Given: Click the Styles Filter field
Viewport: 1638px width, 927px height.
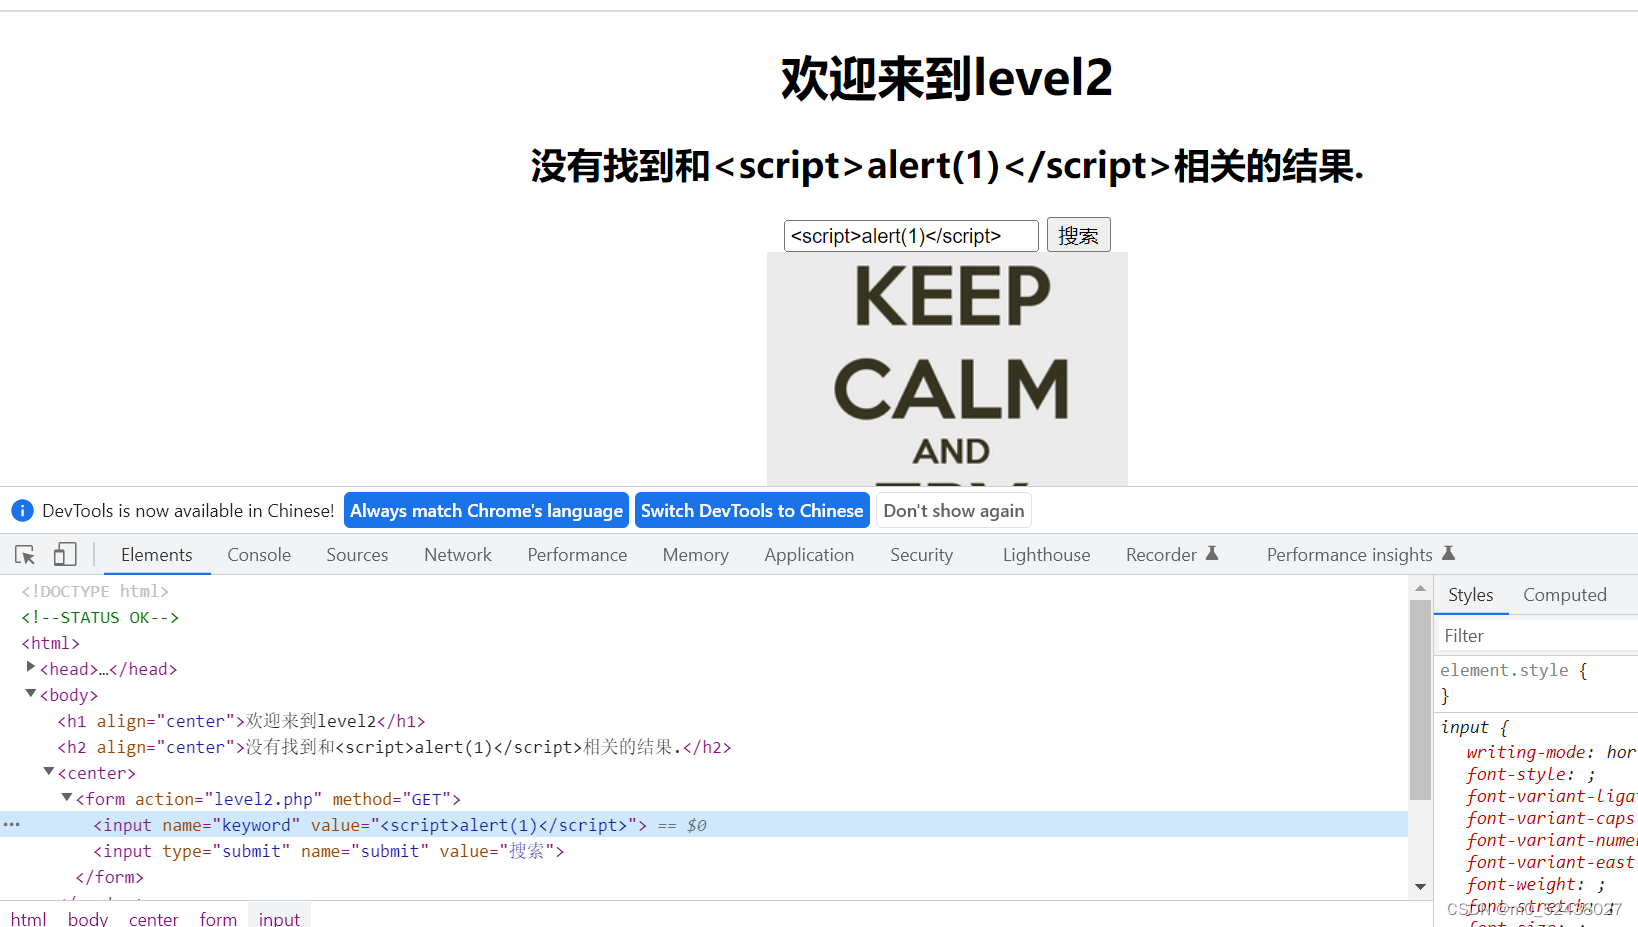Looking at the screenshot, I should tap(1536, 636).
